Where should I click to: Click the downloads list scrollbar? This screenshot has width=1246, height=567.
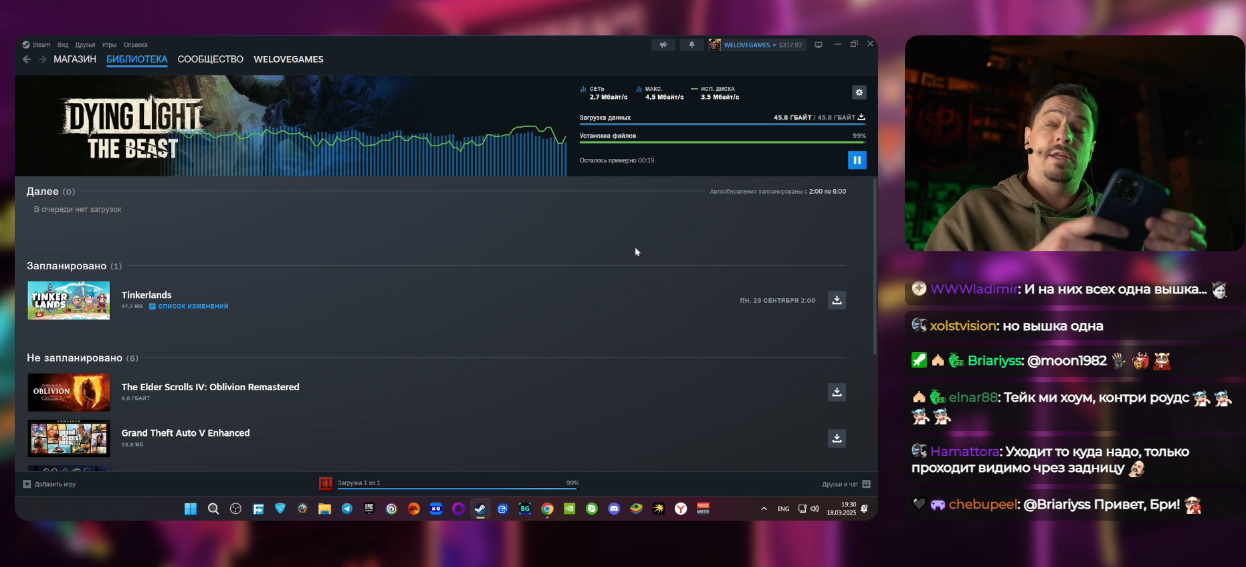[876, 265]
